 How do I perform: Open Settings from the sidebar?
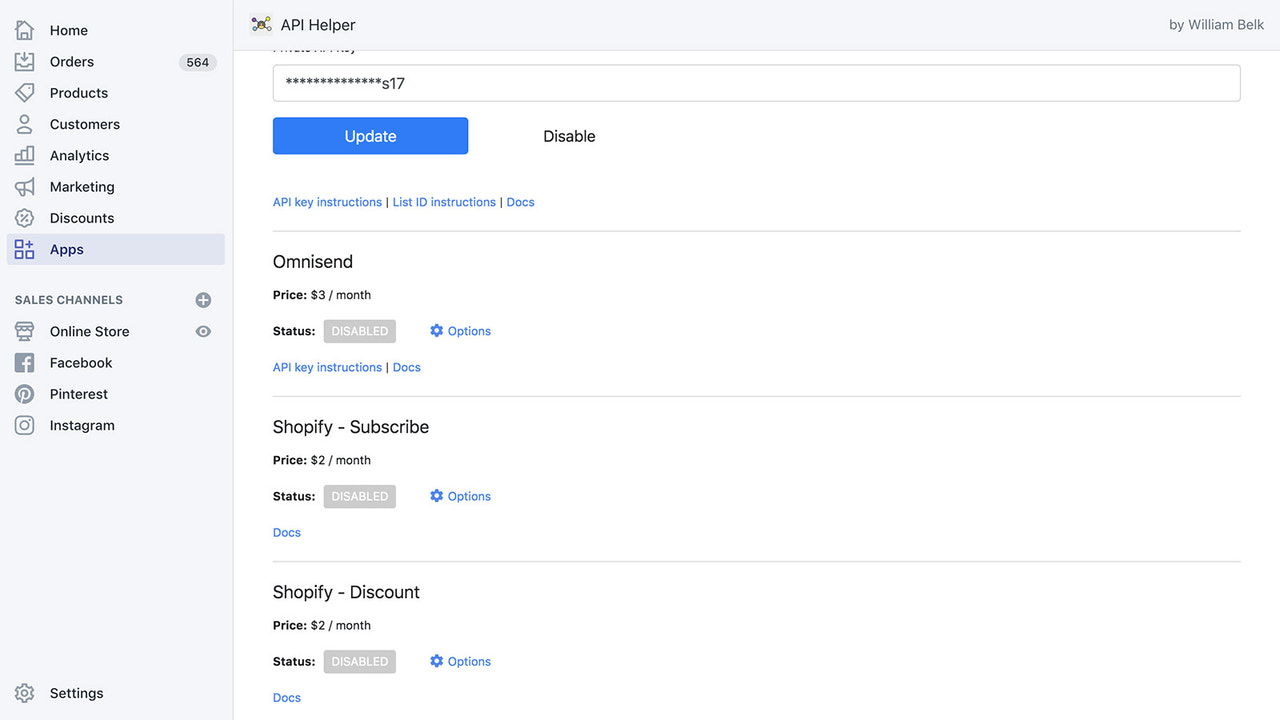point(76,692)
